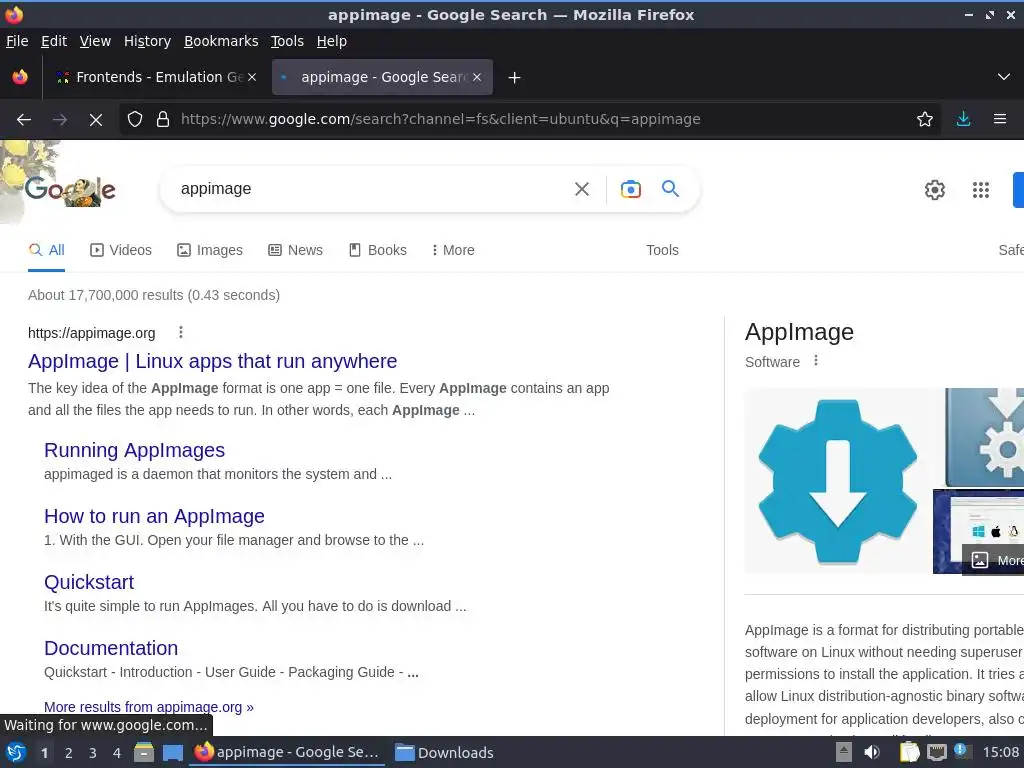Open the clipboard tray icon
The image size is (1024, 768).
[x=909, y=752]
